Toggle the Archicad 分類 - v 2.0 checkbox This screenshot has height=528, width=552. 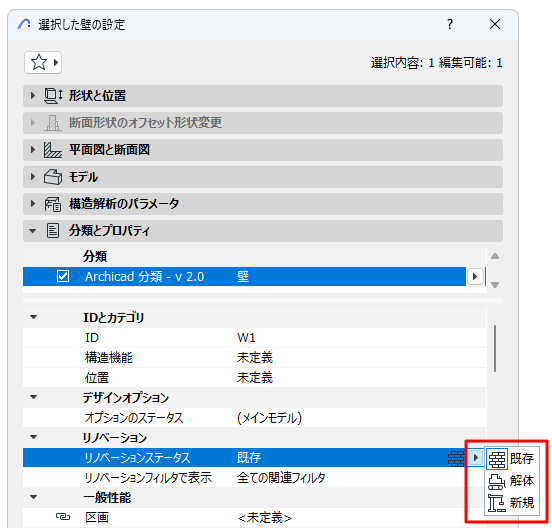tap(63, 276)
